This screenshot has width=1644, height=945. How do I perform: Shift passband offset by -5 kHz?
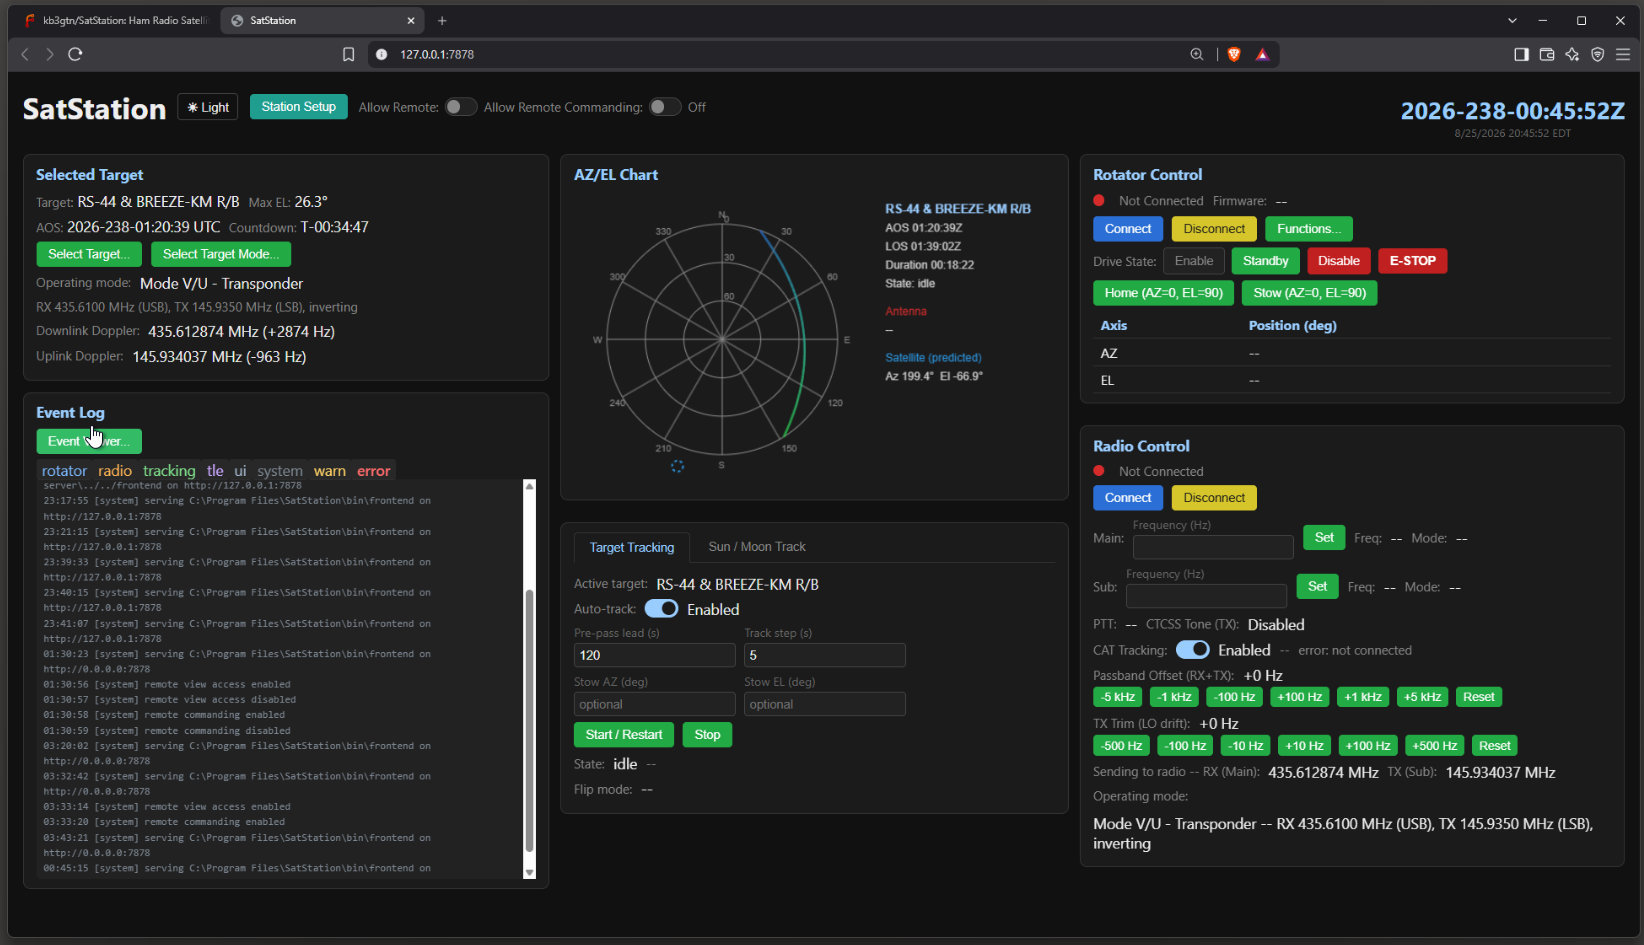1118,697
